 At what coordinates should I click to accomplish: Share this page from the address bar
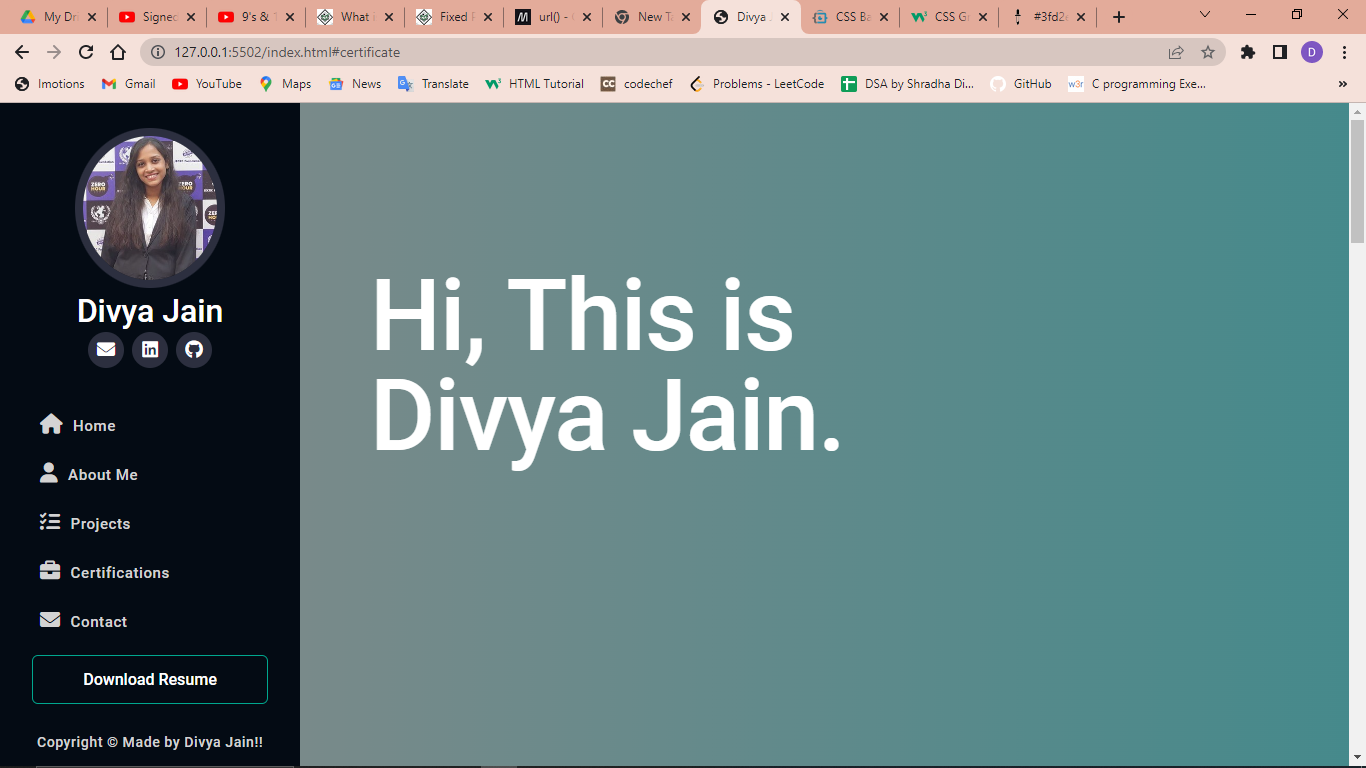click(x=1176, y=52)
